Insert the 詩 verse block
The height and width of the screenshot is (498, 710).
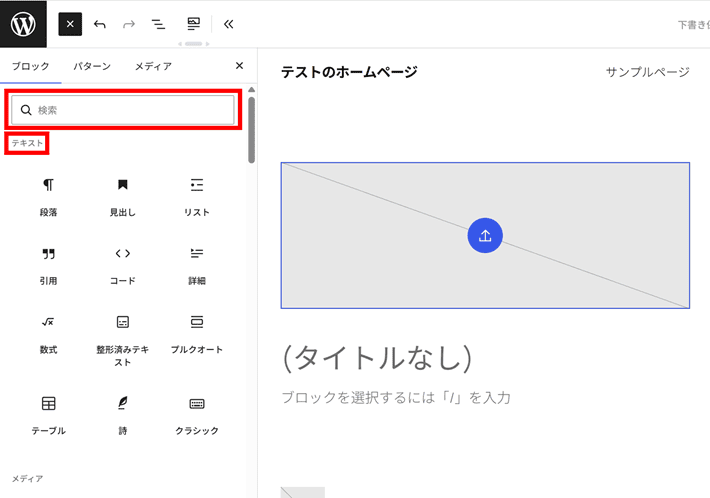pyautogui.click(x=123, y=416)
